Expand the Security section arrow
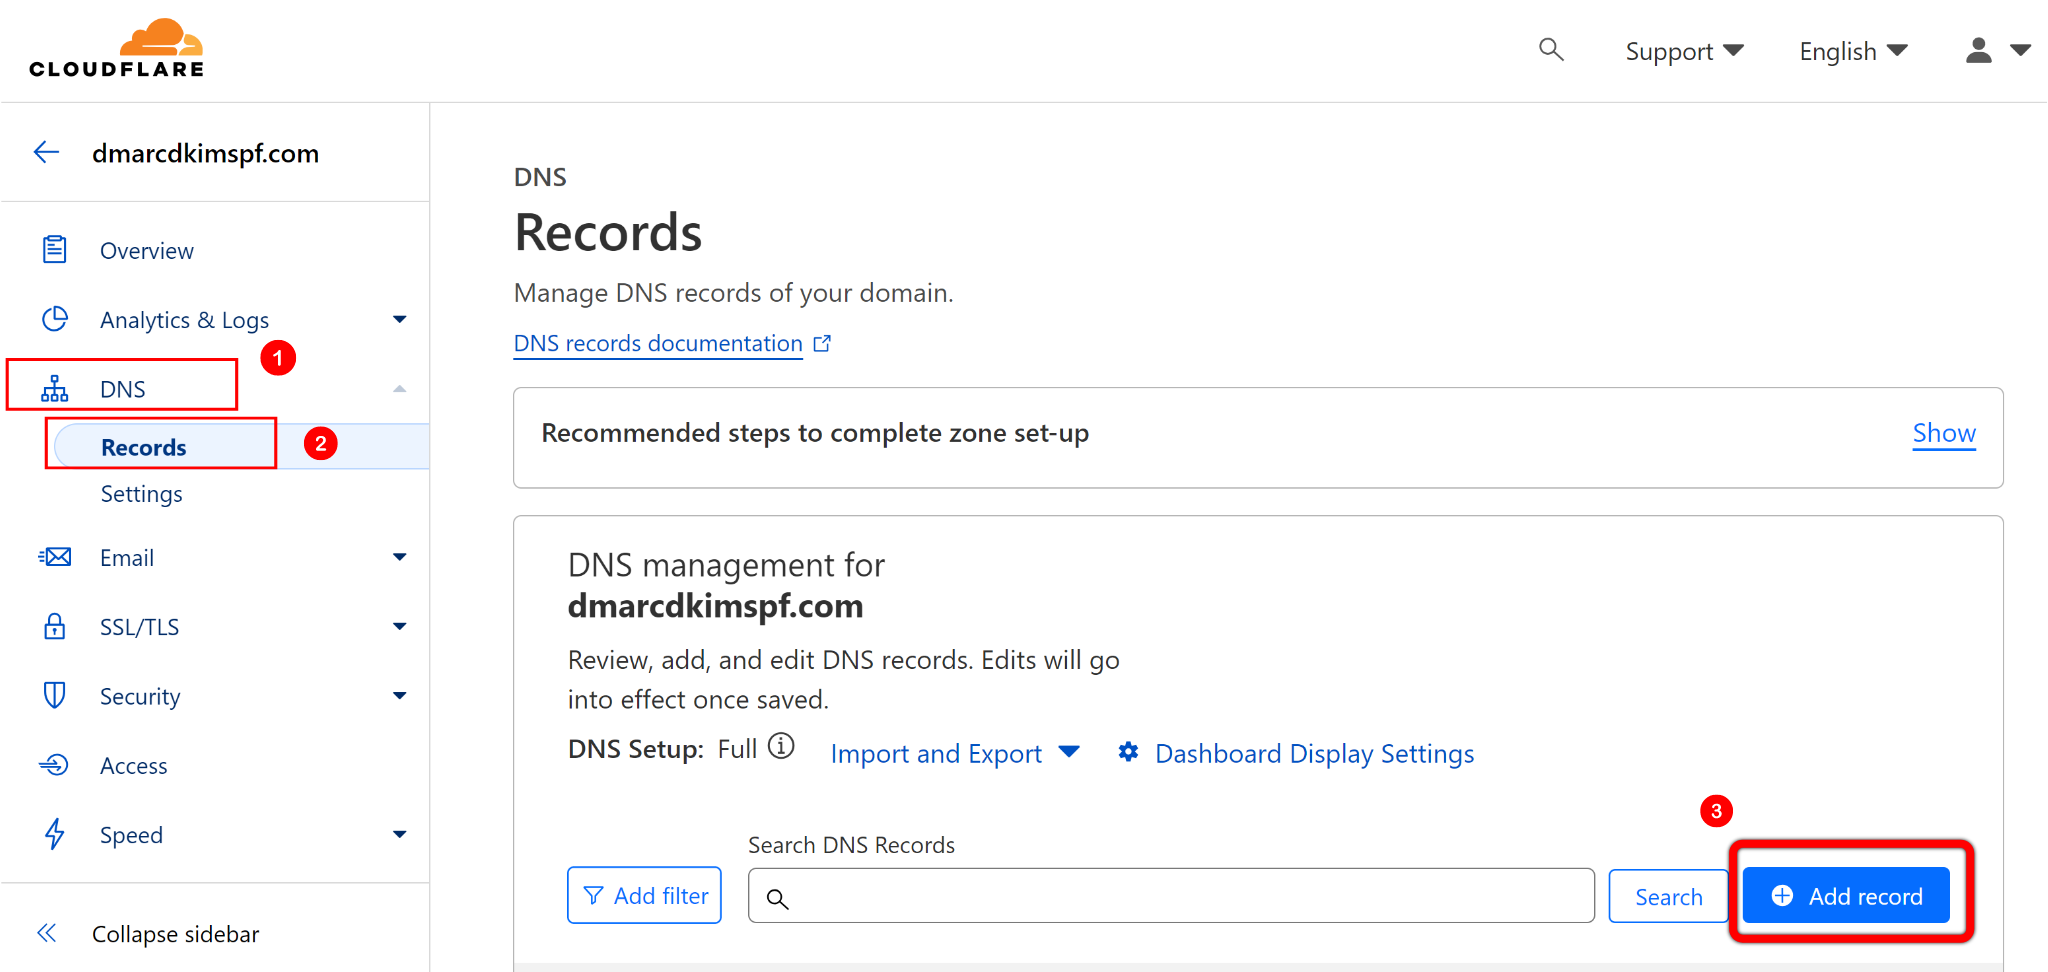 [x=400, y=695]
